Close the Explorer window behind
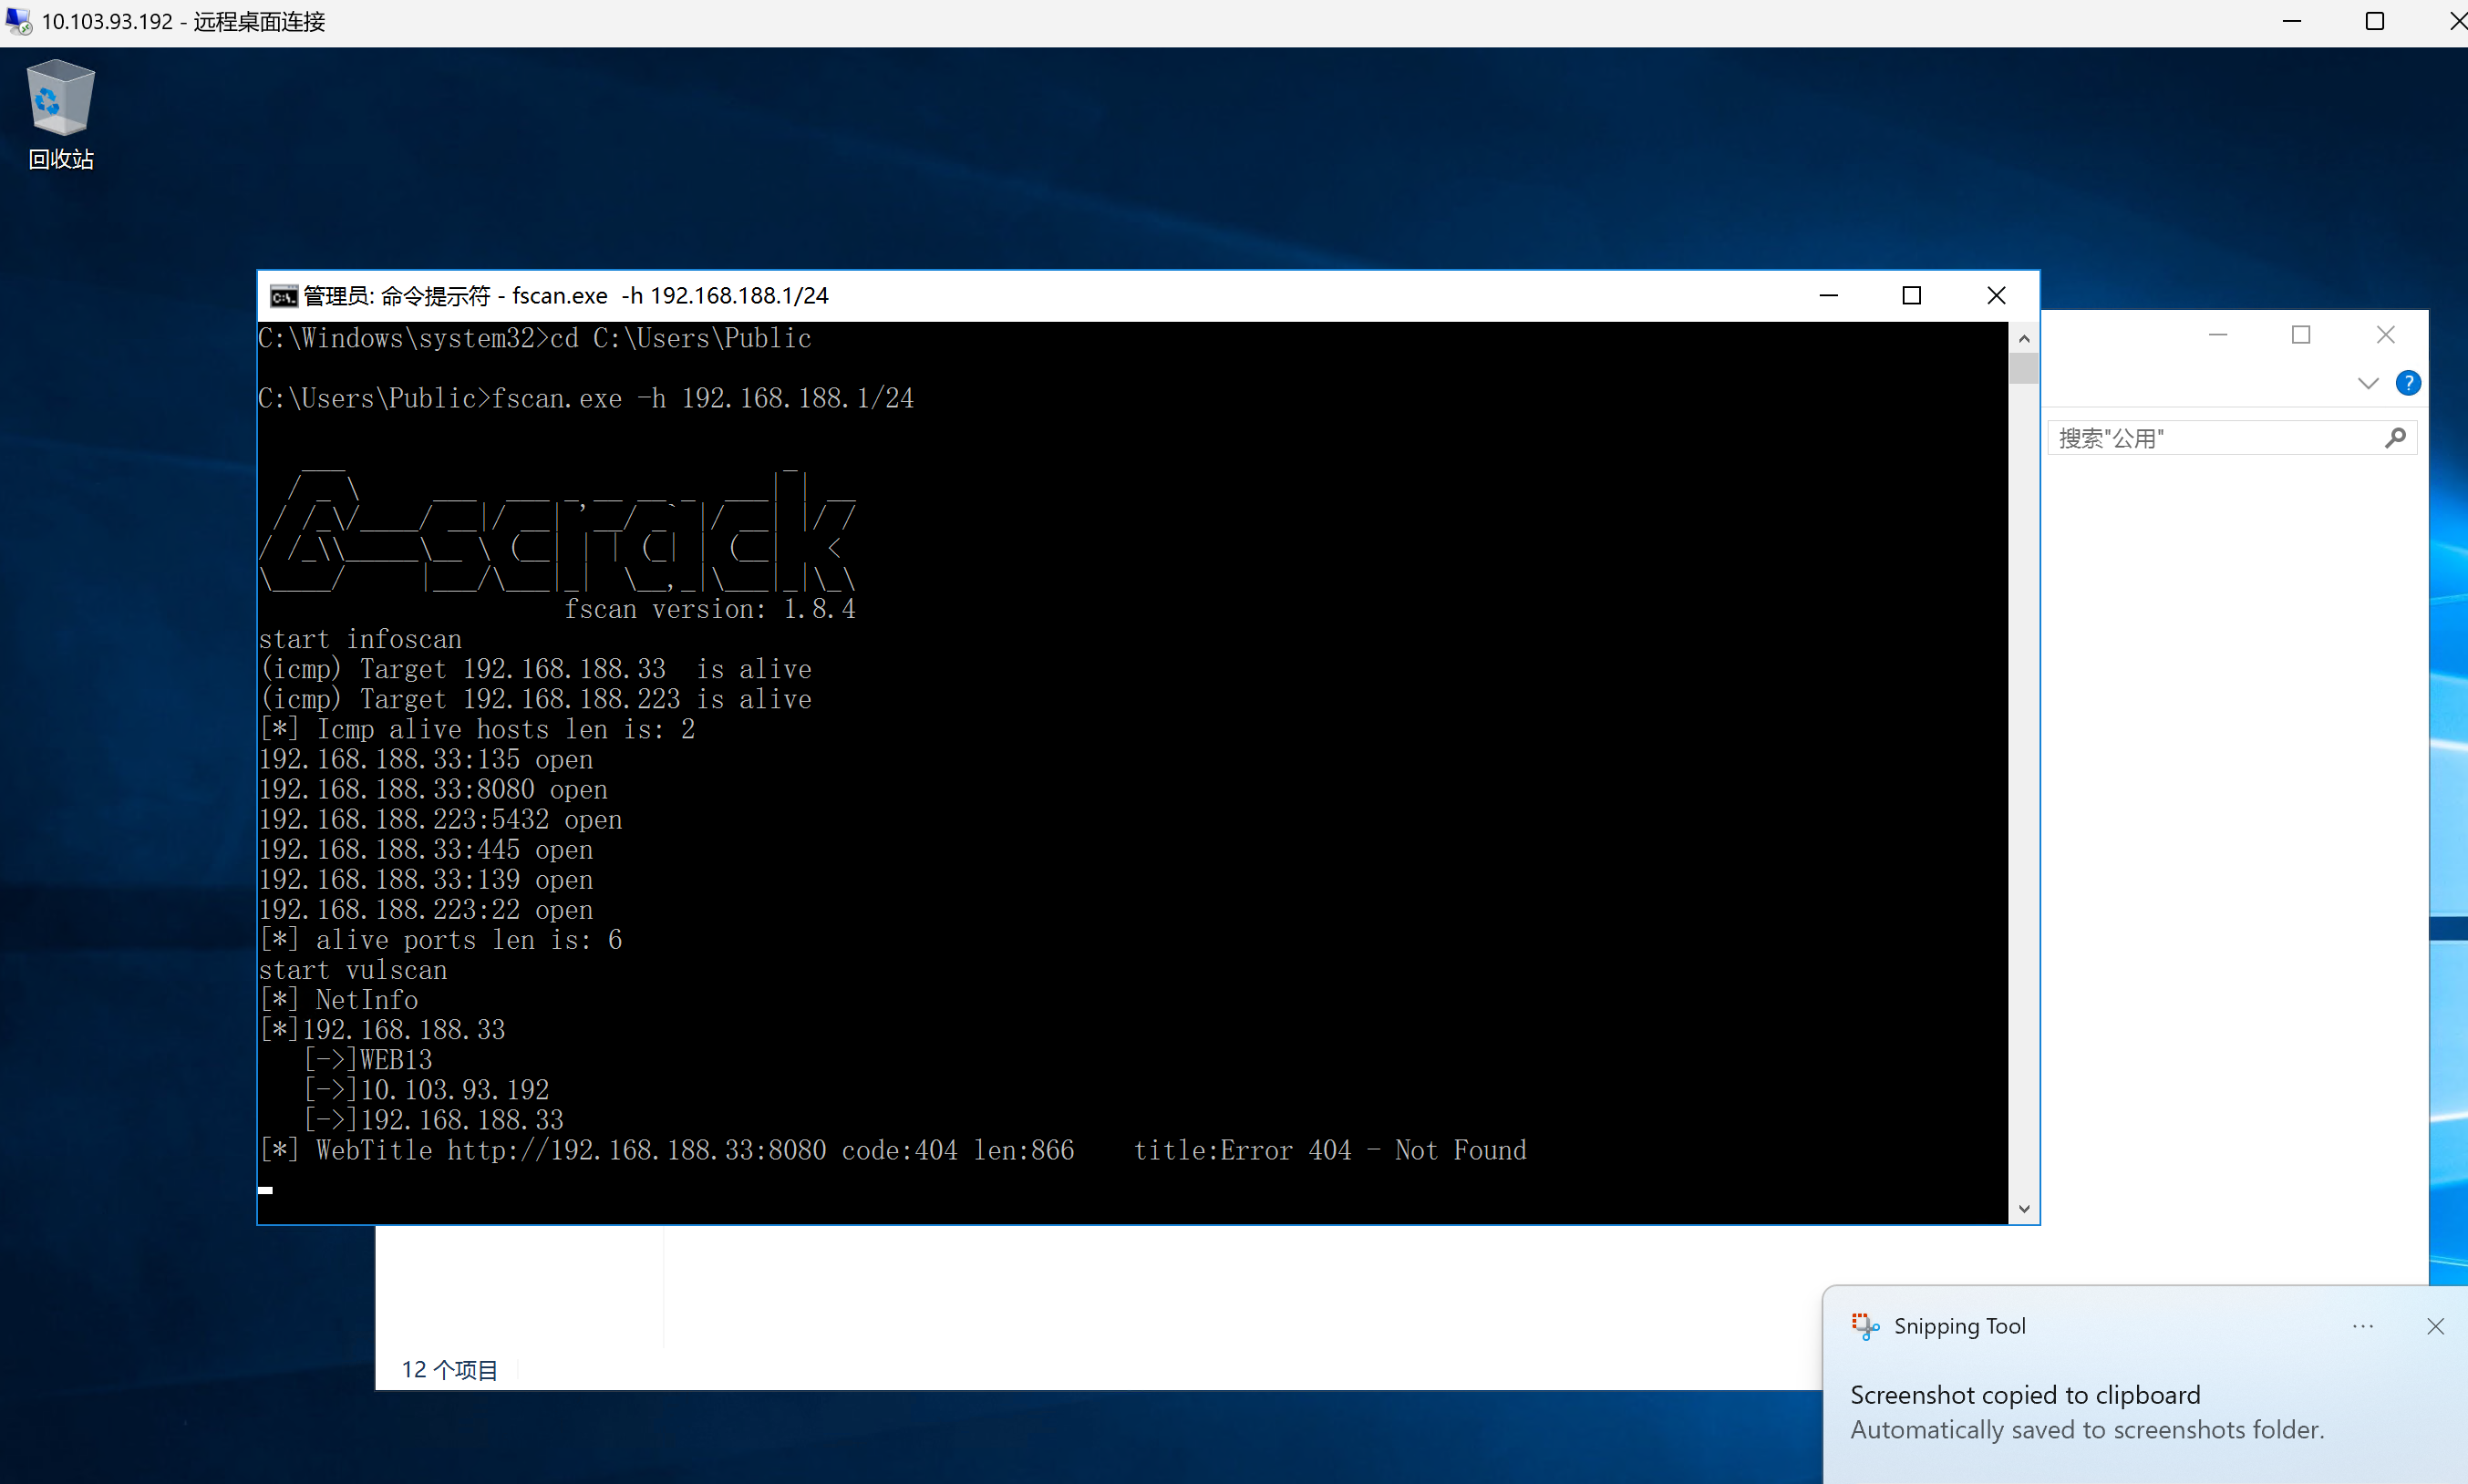Image resolution: width=2468 pixels, height=1484 pixels. click(2385, 335)
